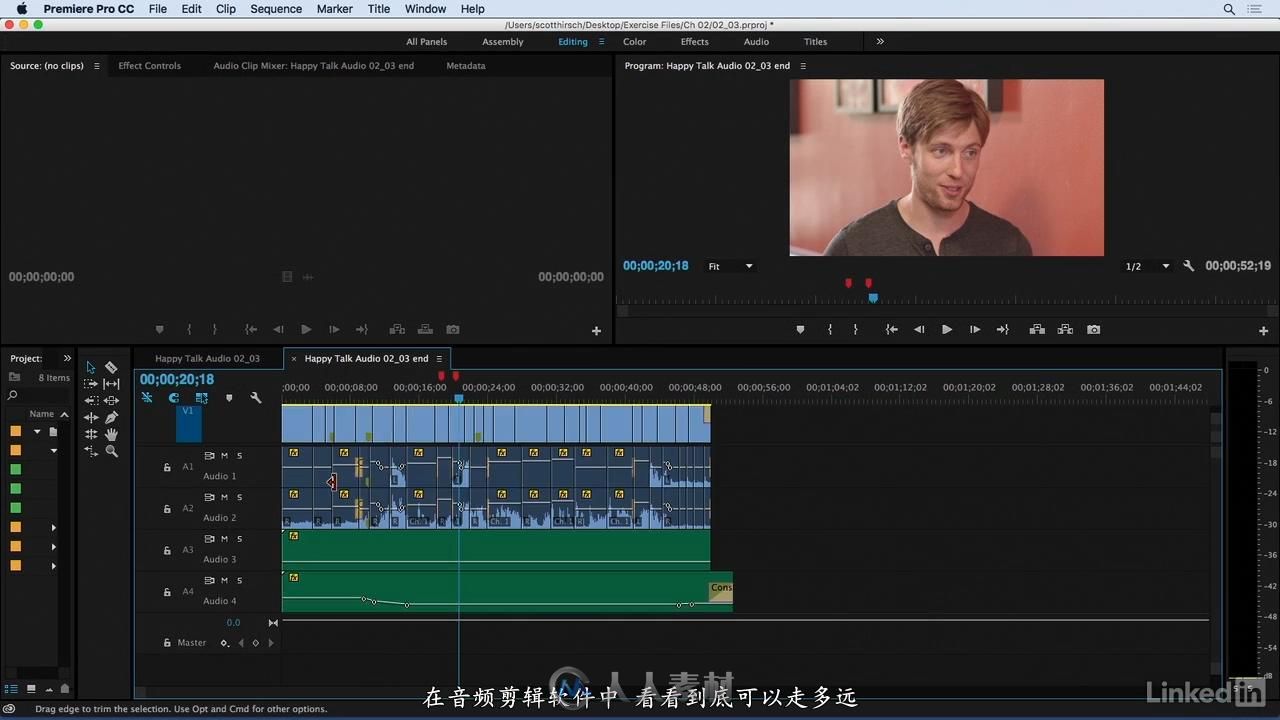Click the Program Monitor playhead marker
This screenshot has width=1280, height=720.
[x=873, y=298]
